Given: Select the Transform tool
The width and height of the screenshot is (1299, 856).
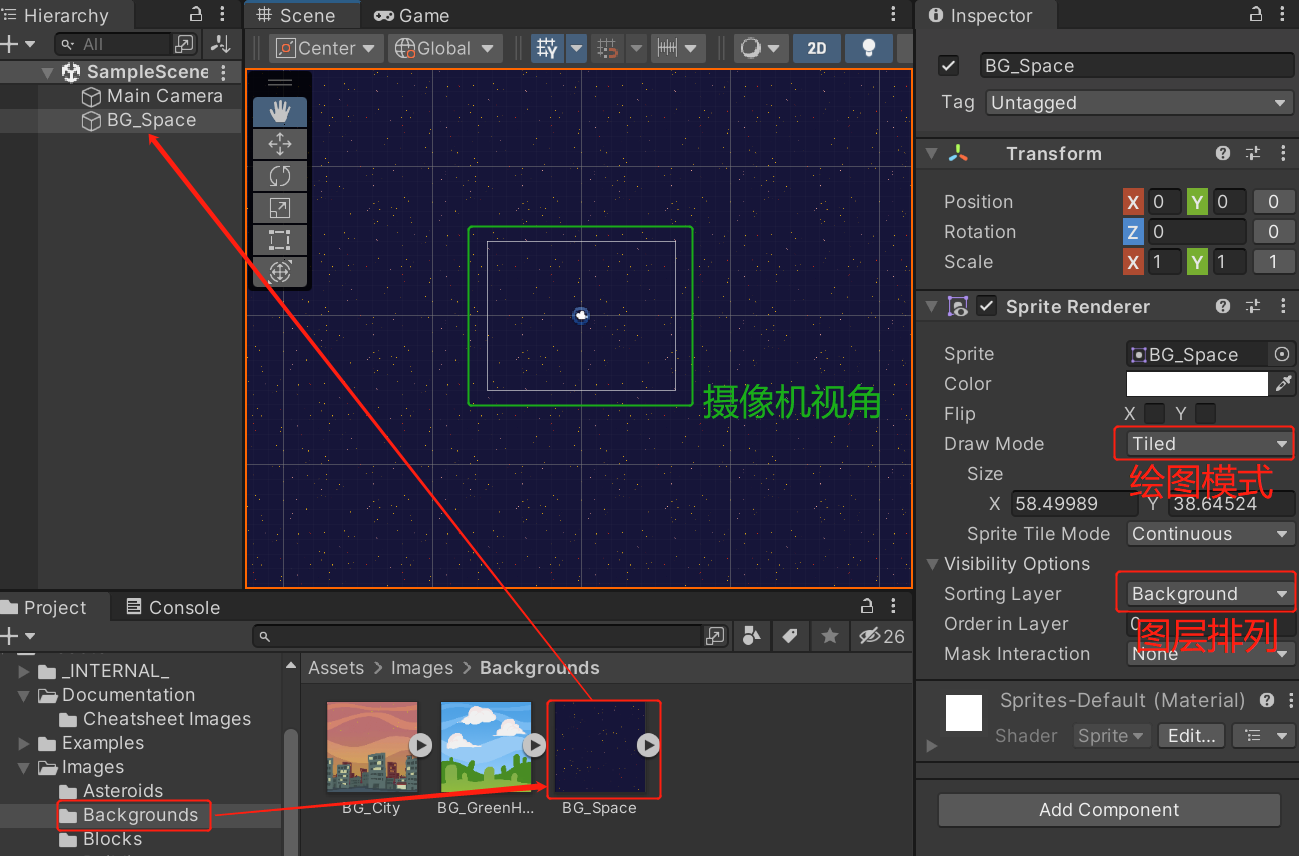Looking at the screenshot, I should (x=280, y=272).
